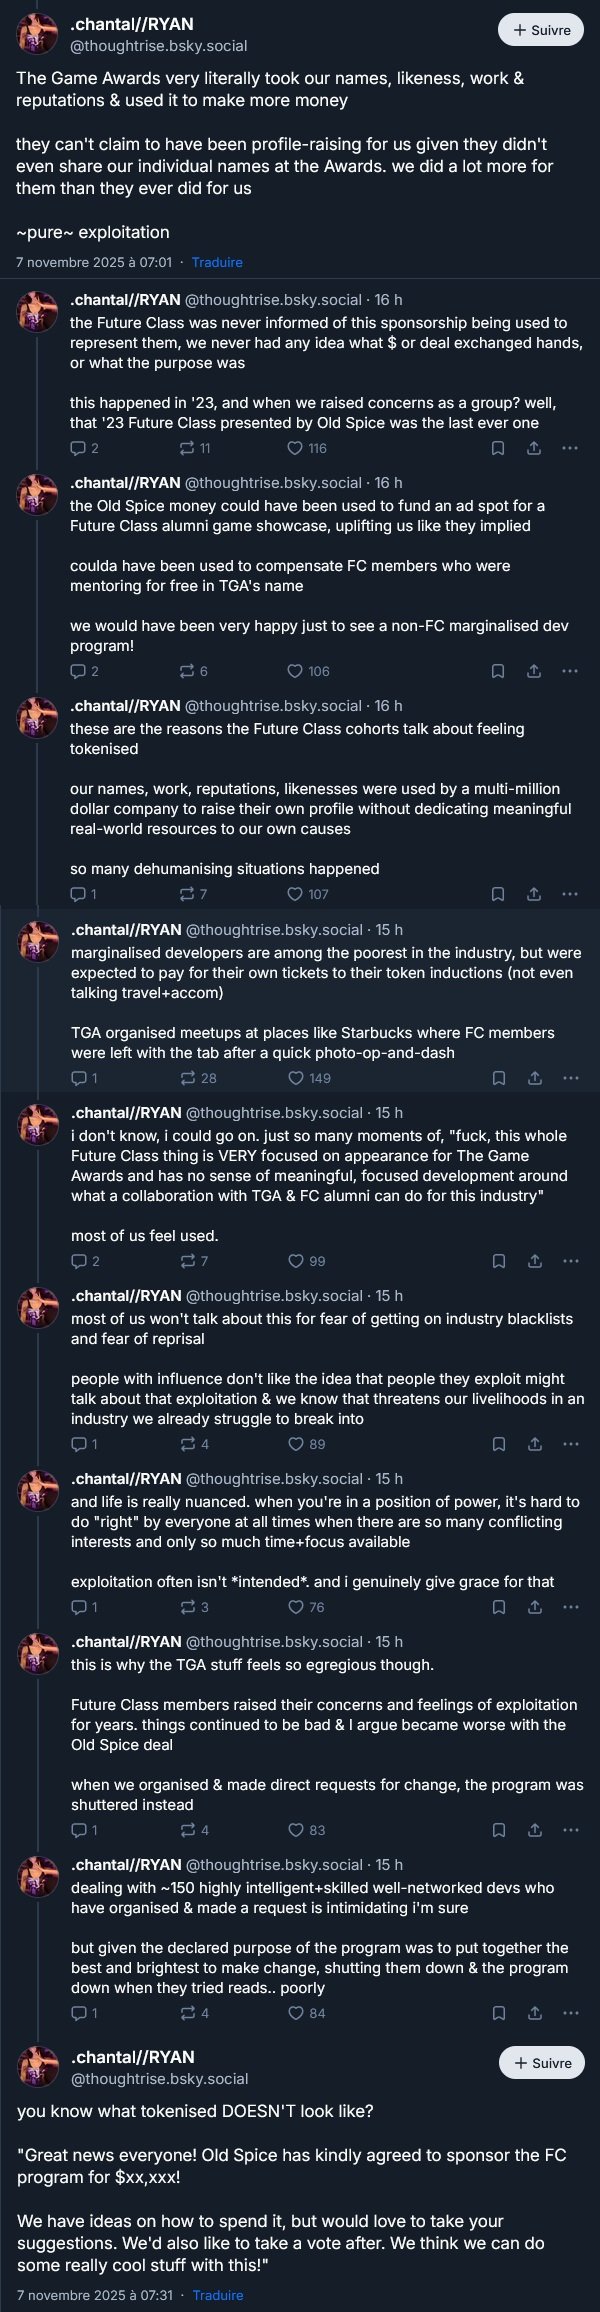
Task: Open @thoughtrise.bsky.social handle on top post
Action: (x=158, y=46)
